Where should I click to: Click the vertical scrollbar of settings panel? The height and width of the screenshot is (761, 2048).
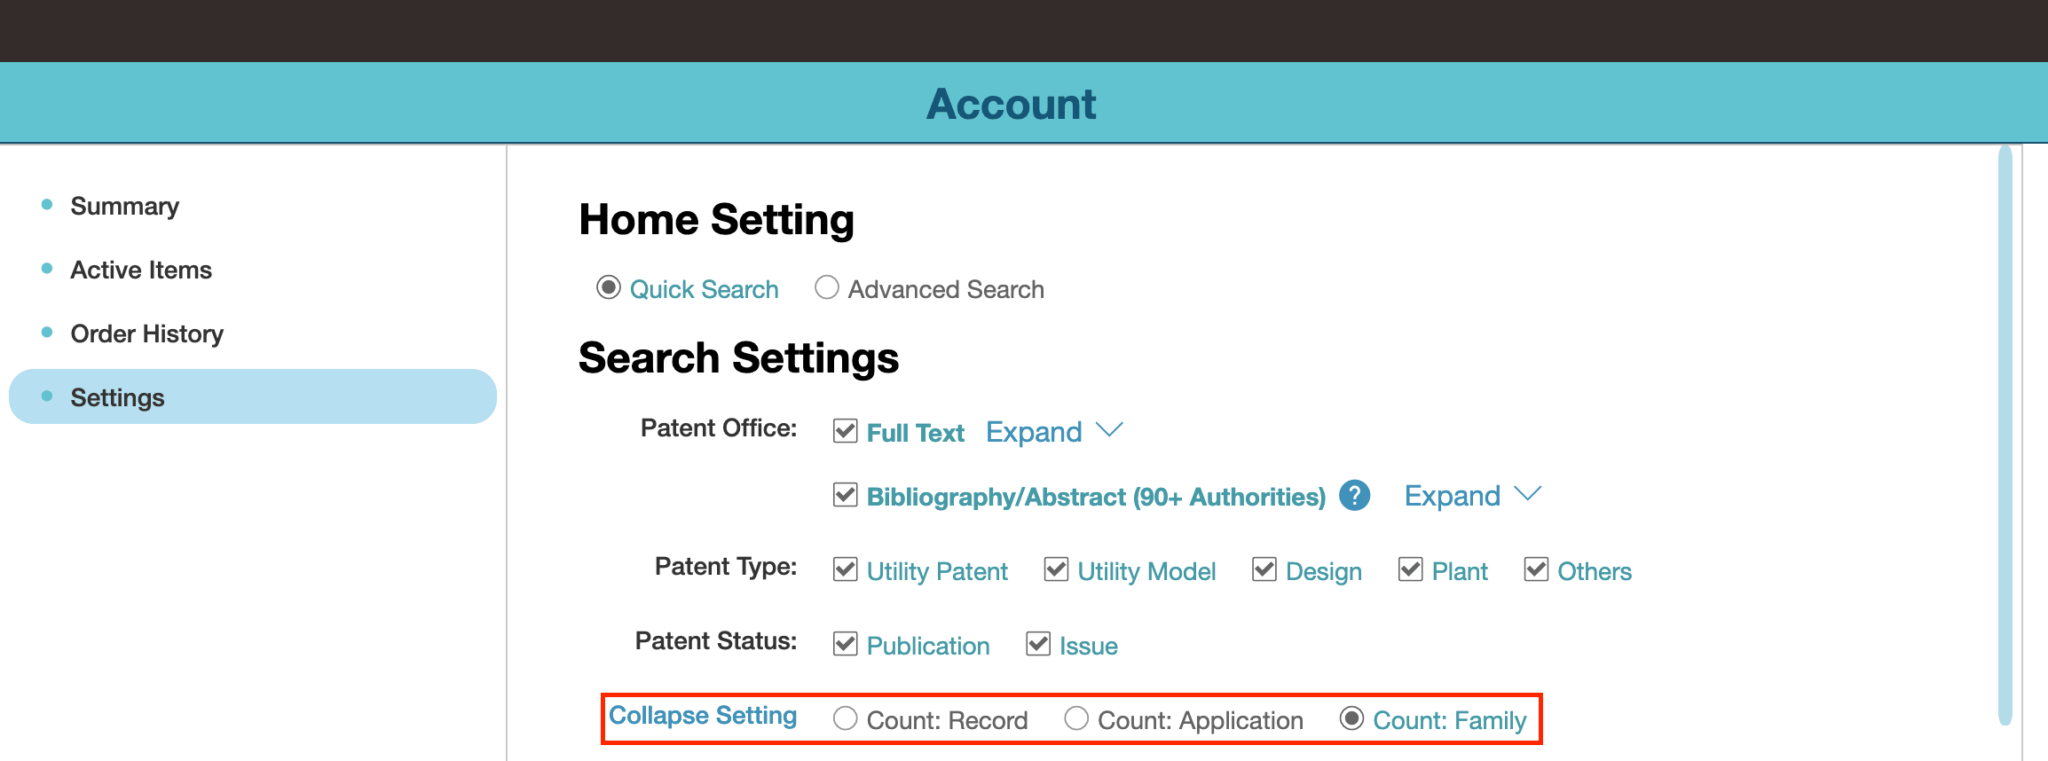tap(2005, 435)
